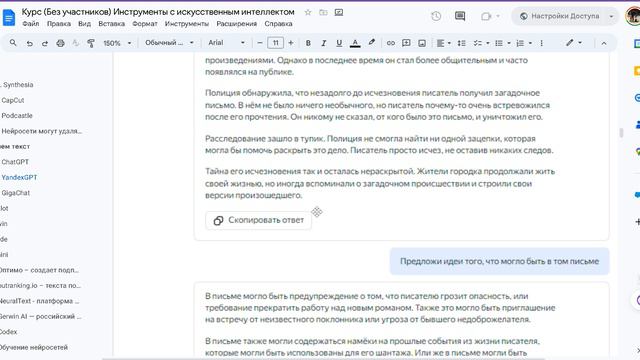The height and width of the screenshot is (360, 640).
Task: Open text color picker
Action: tap(355, 43)
